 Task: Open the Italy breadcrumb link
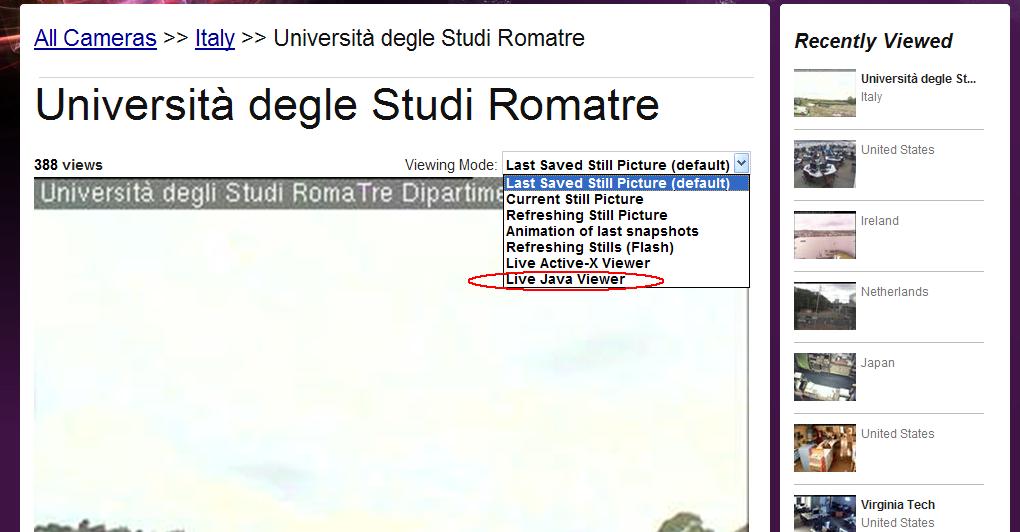click(x=215, y=38)
